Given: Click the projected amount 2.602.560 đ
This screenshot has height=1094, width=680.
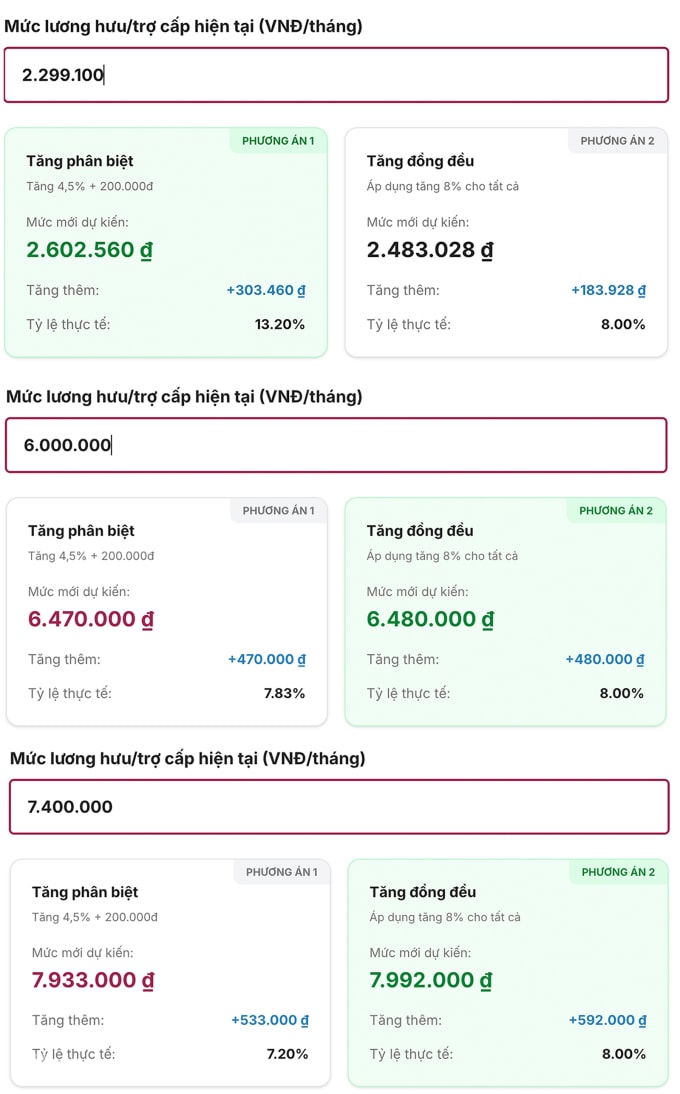Looking at the screenshot, I should coord(90,250).
